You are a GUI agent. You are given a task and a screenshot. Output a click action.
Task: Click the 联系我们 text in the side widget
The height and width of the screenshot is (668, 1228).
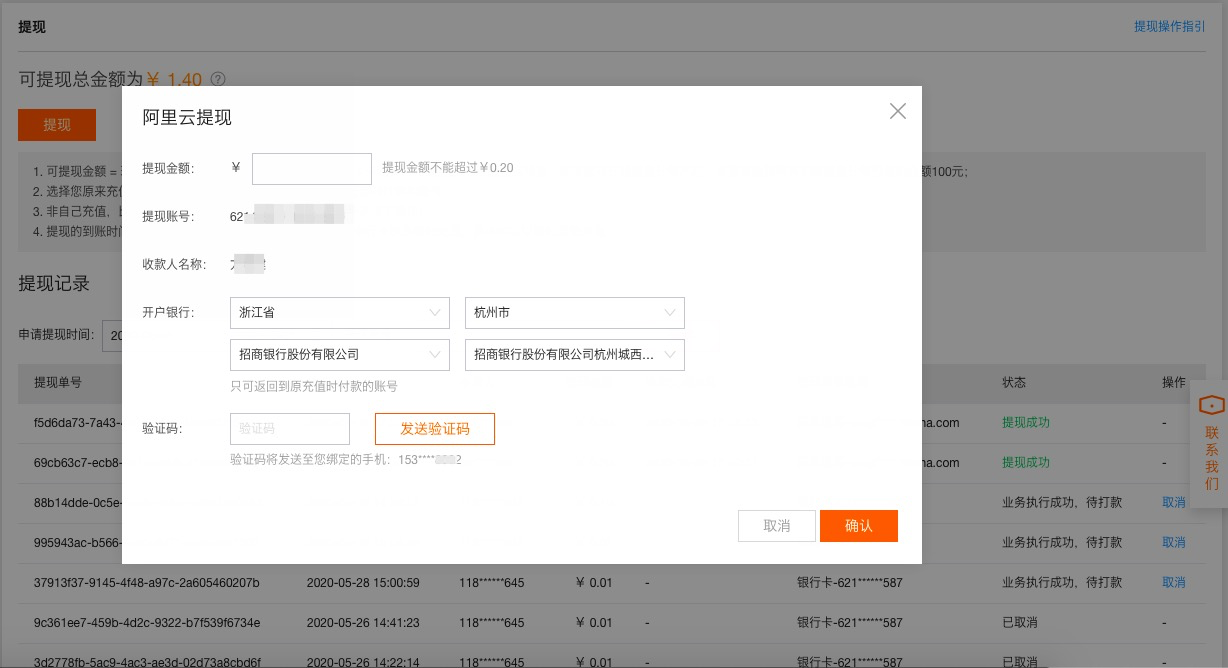[1212, 458]
